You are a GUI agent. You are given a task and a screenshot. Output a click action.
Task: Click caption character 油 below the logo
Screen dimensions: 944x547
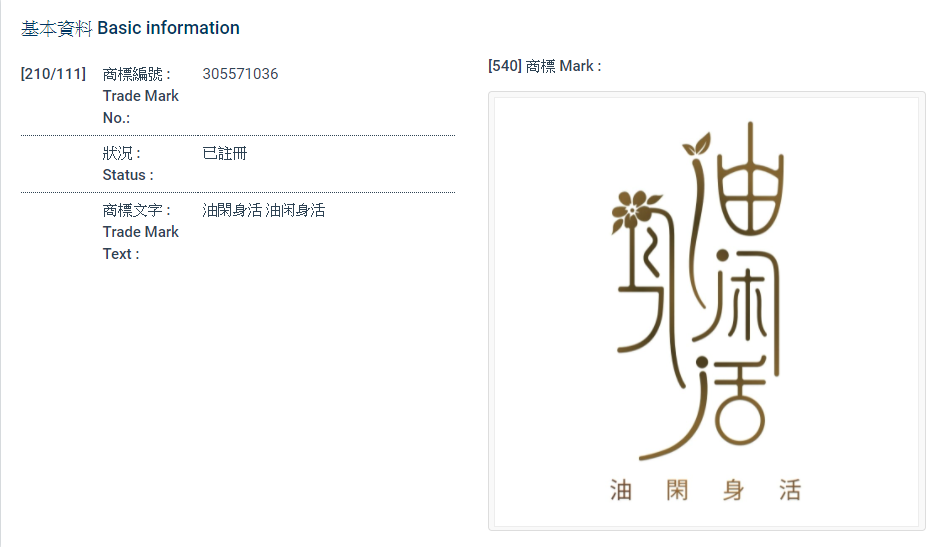621,491
